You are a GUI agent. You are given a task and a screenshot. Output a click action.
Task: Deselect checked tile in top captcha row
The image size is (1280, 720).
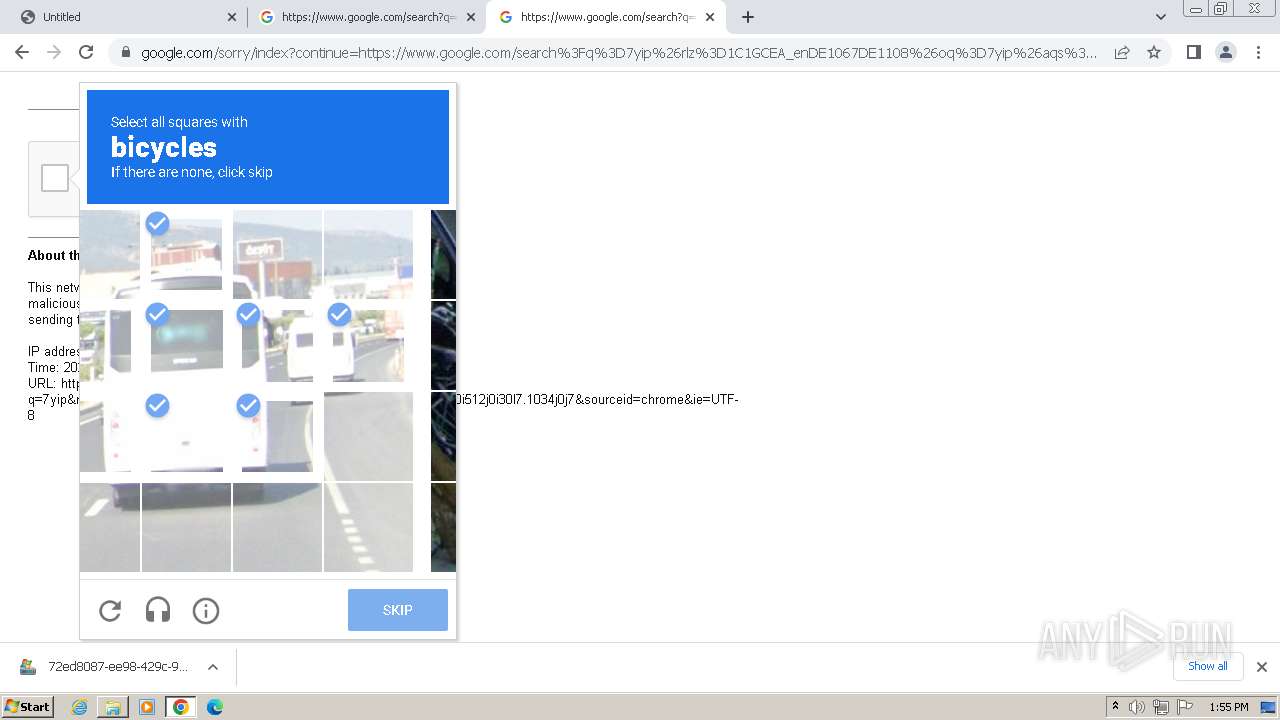186,254
